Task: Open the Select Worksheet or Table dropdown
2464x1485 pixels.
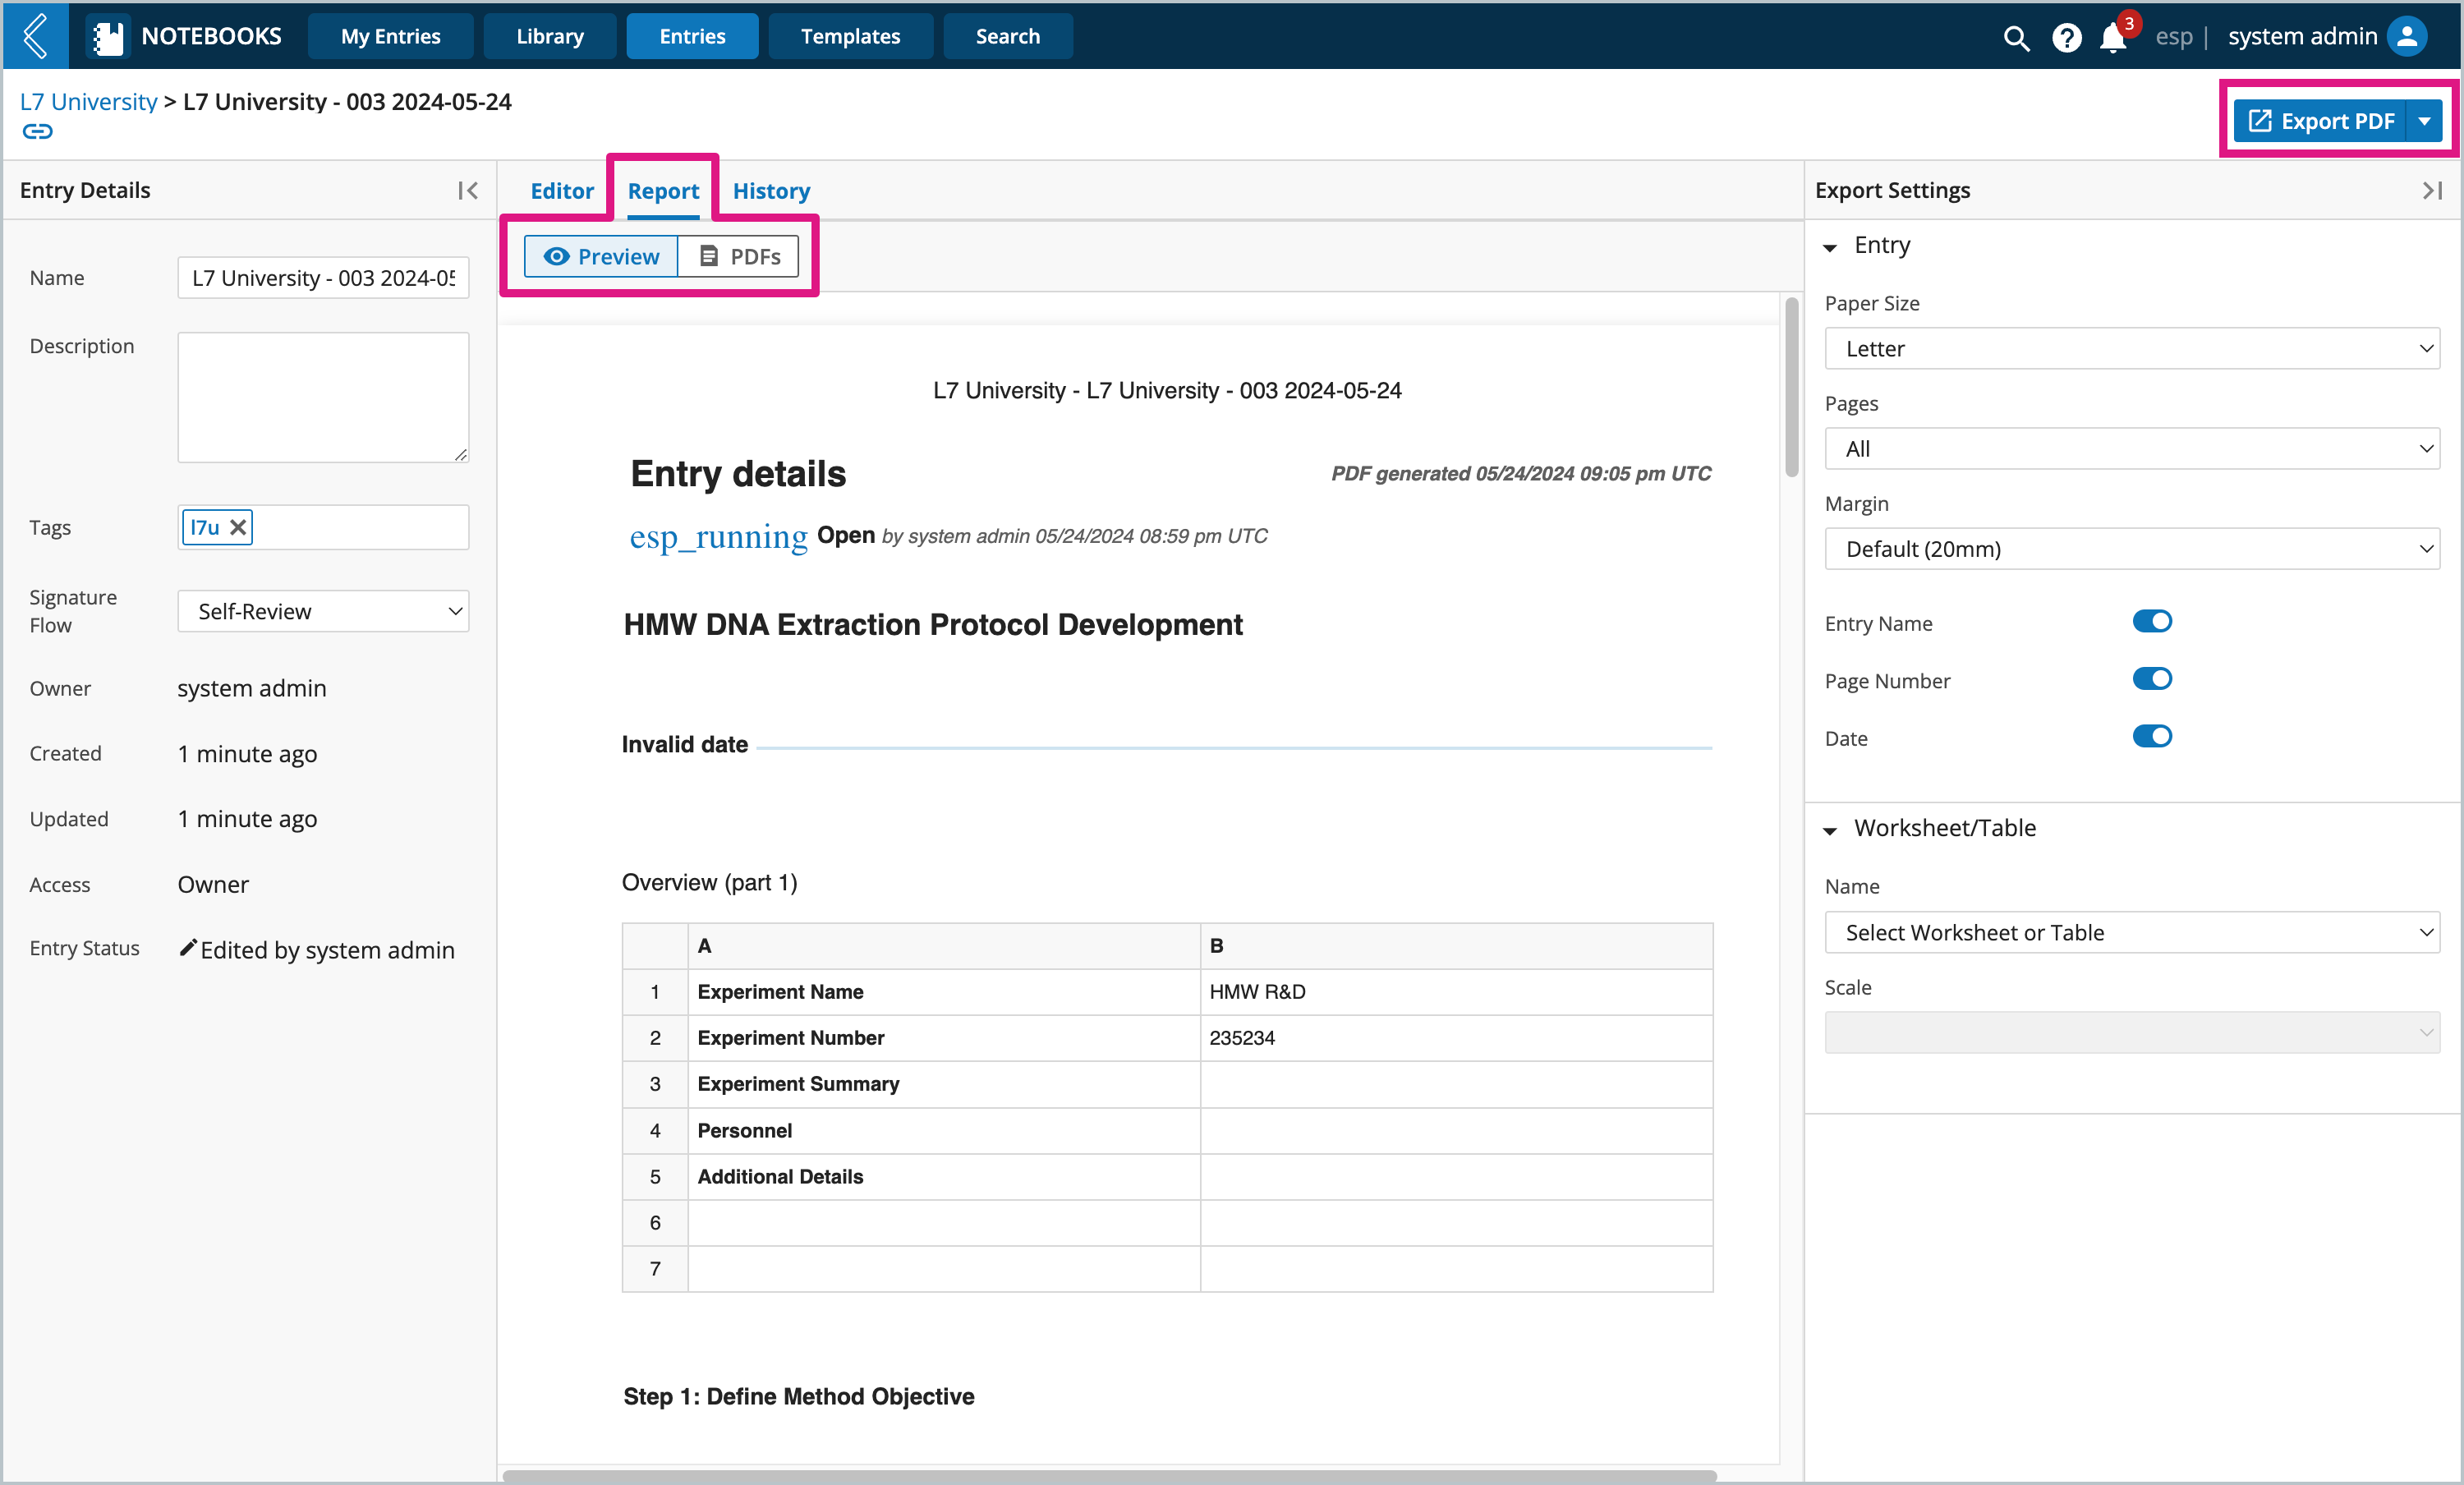Action: coord(2133,932)
